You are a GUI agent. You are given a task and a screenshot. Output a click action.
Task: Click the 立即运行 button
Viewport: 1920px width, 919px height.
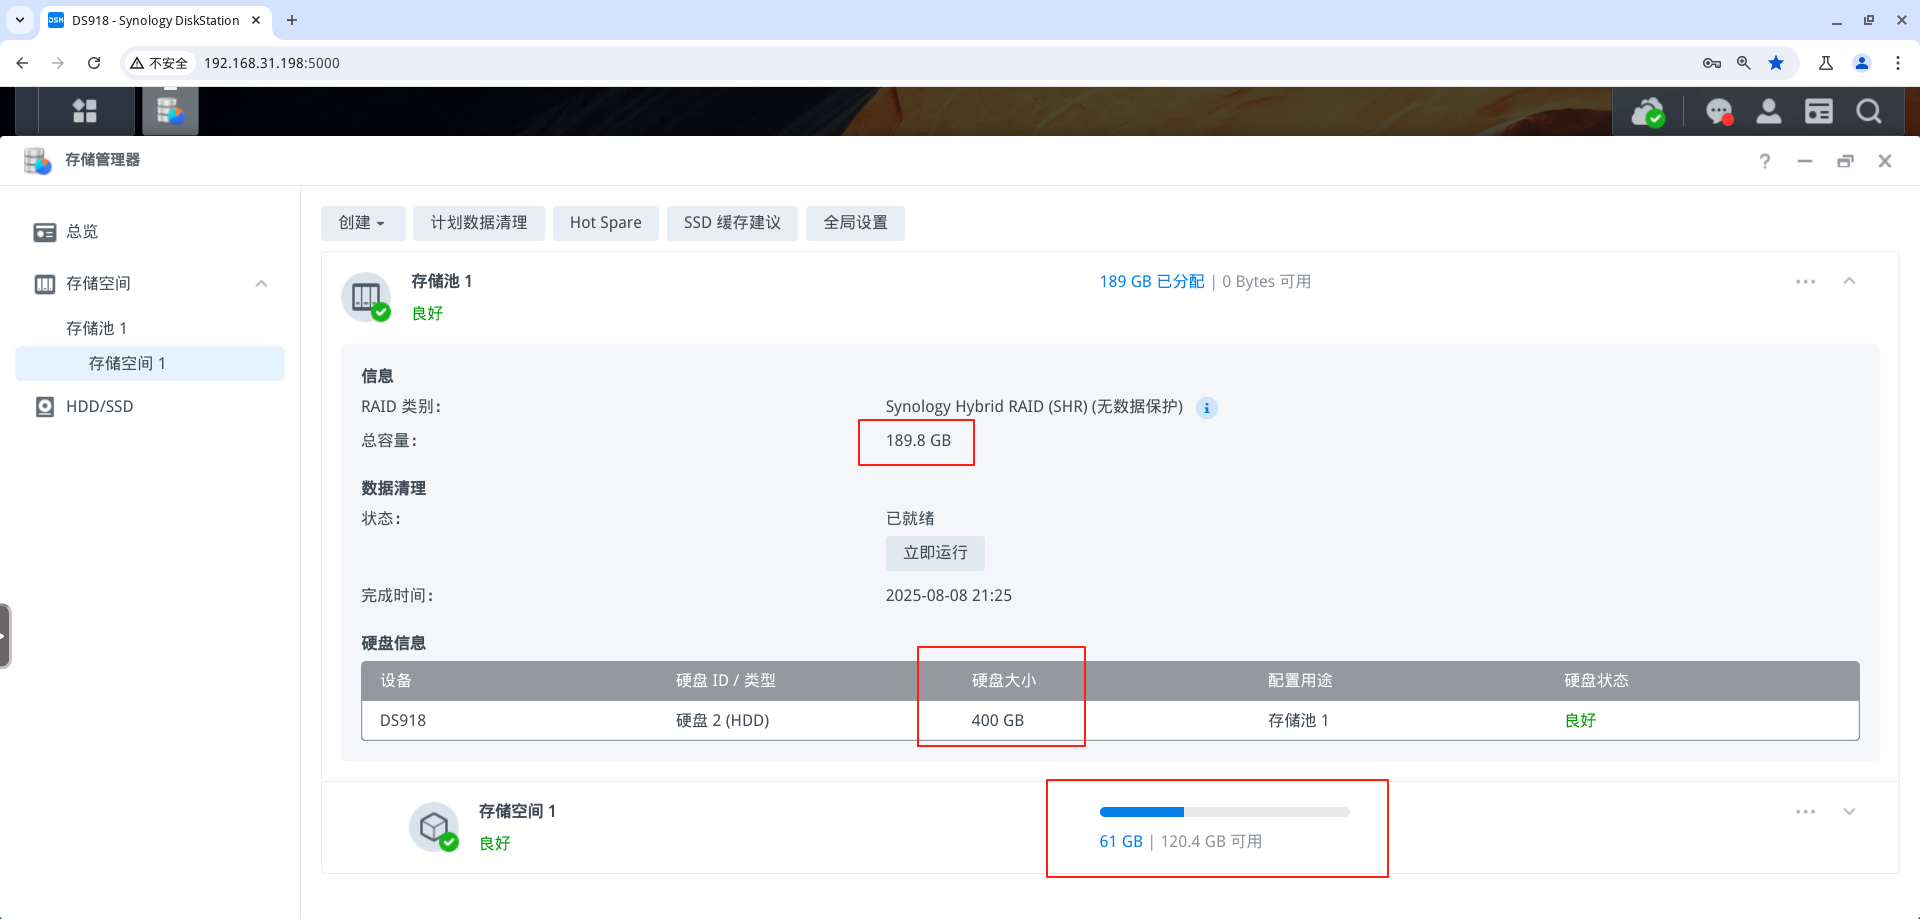click(935, 553)
